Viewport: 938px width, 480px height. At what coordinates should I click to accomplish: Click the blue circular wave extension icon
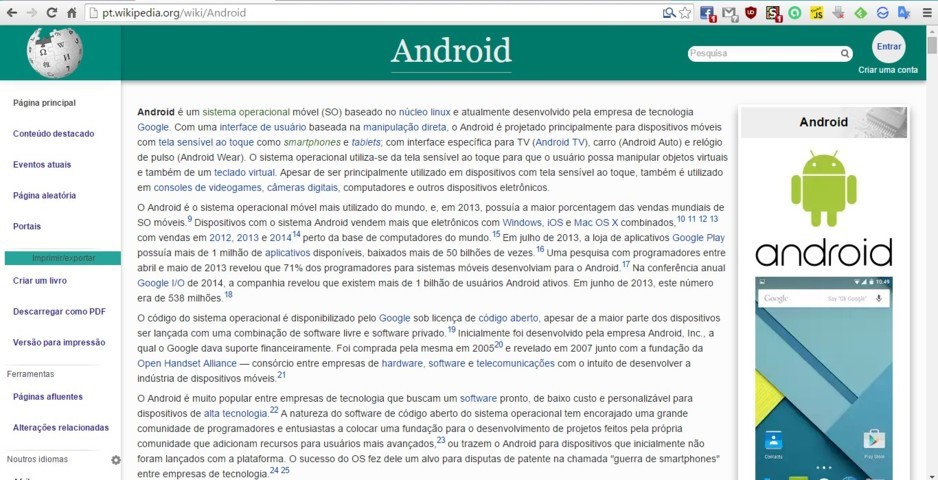(882, 13)
